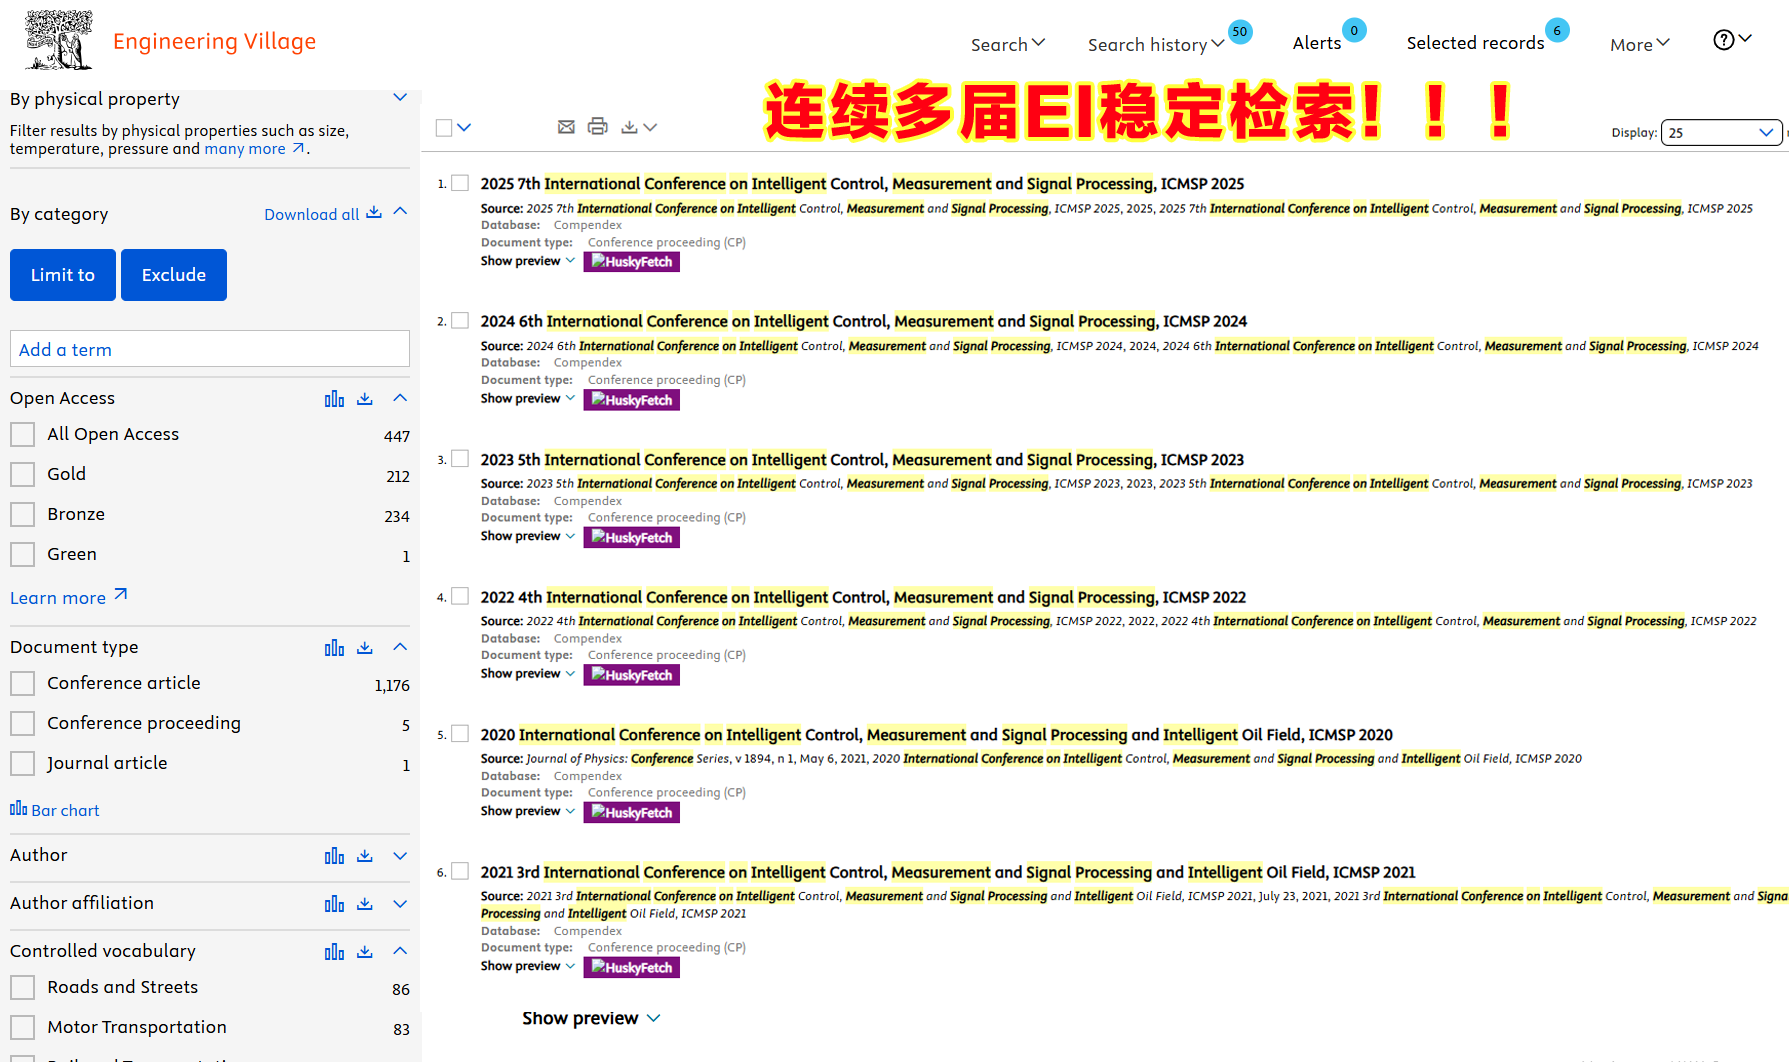
Task: Click the Exclude button
Action: pyautogui.click(x=174, y=275)
